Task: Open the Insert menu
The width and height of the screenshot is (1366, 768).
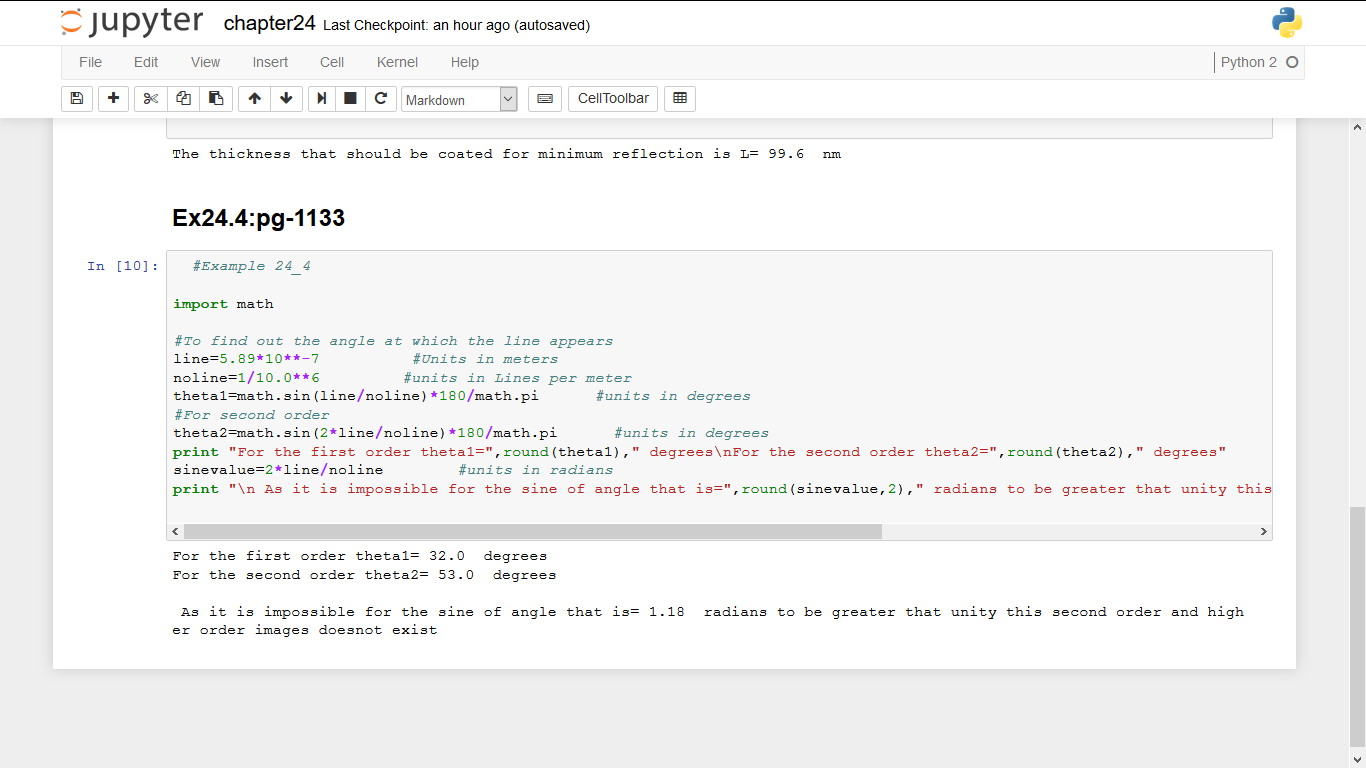Action: [x=270, y=62]
